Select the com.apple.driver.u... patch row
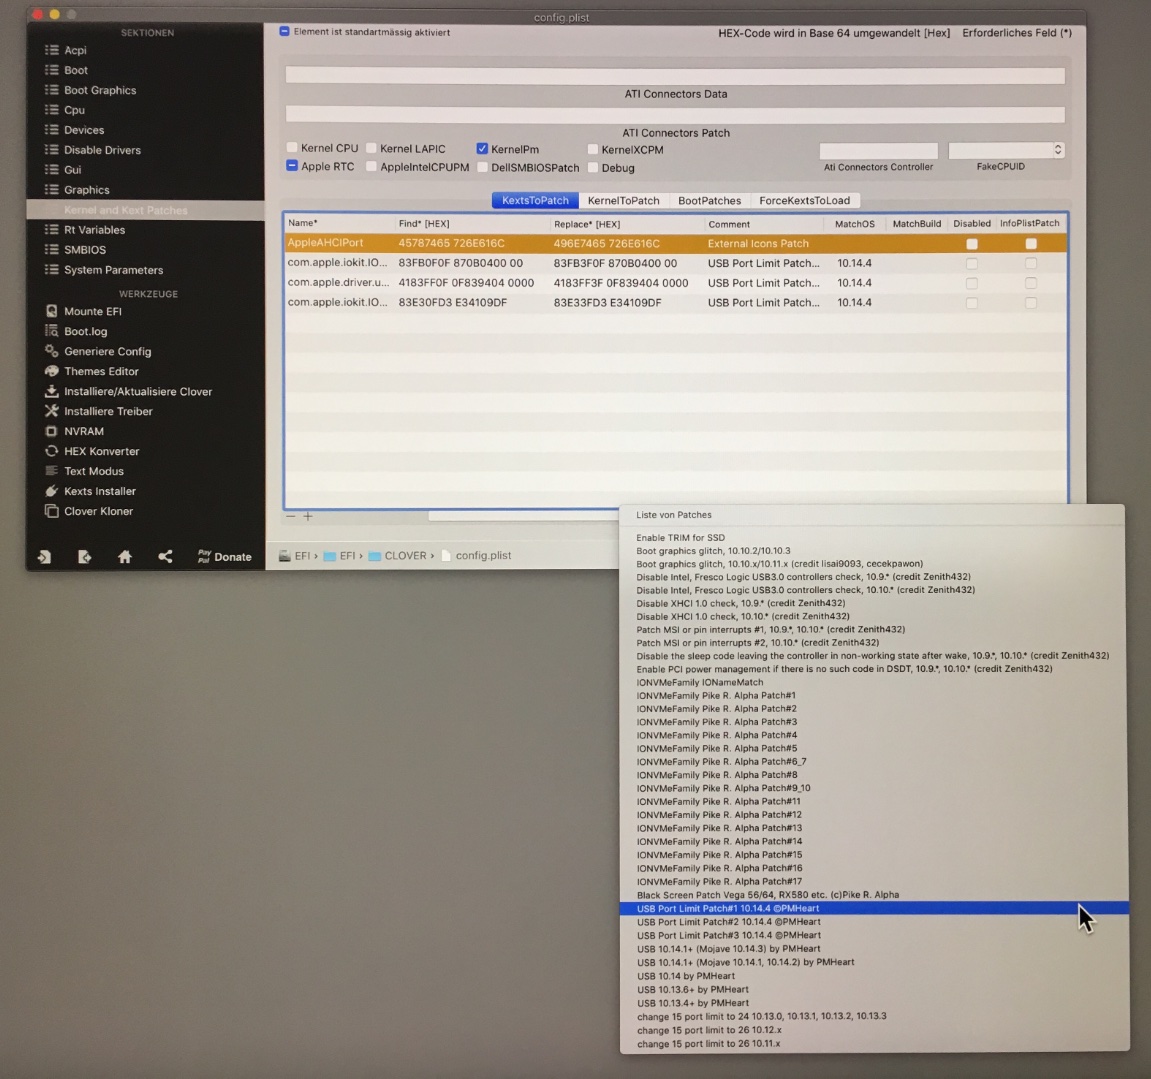This screenshot has height=1079, width=1151. (675, 283)
